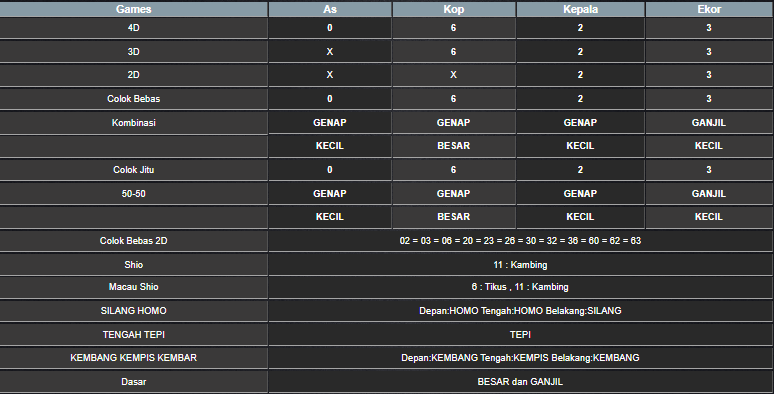The width and height of the screenshot is (774, 394).
Task: Select the KEMBANG KEMPIS KEMBAR row label
Action: [x=133, y=357]
